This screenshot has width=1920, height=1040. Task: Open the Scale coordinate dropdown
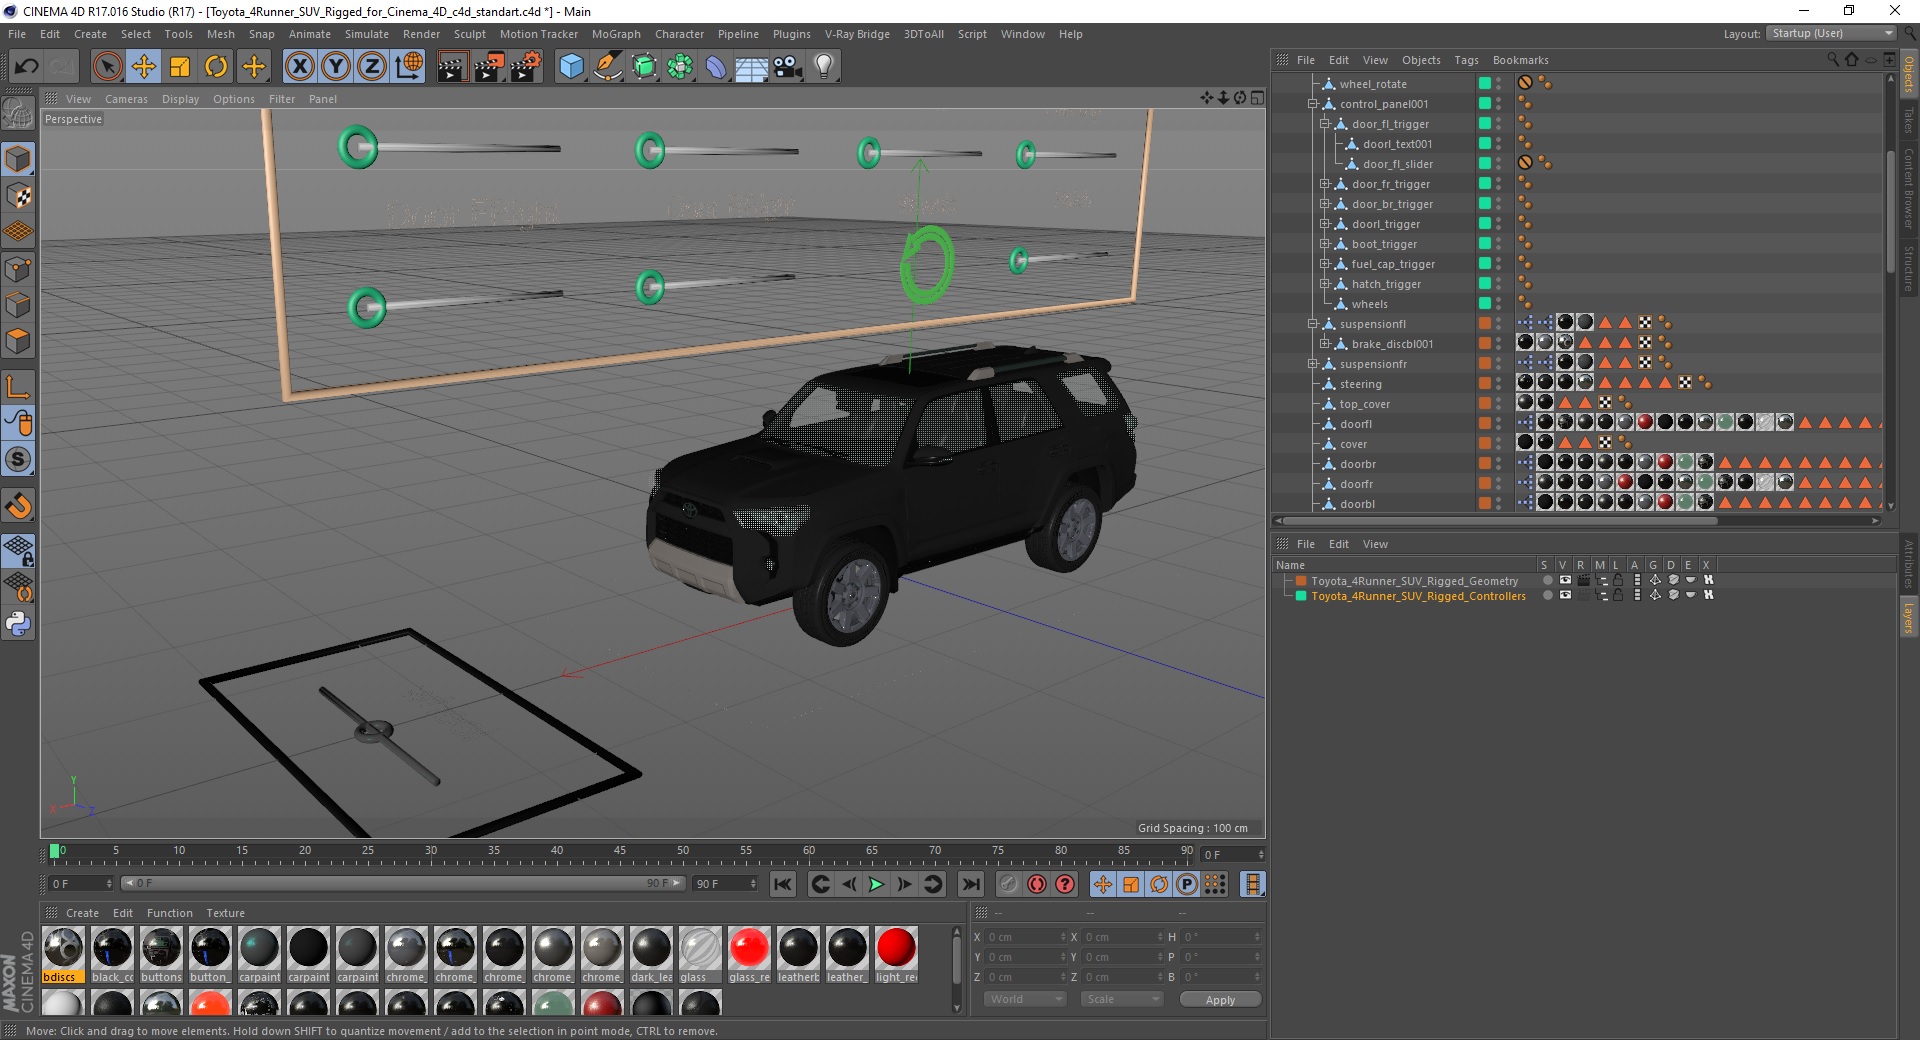pyautogui.click(x=1121, y=999)
